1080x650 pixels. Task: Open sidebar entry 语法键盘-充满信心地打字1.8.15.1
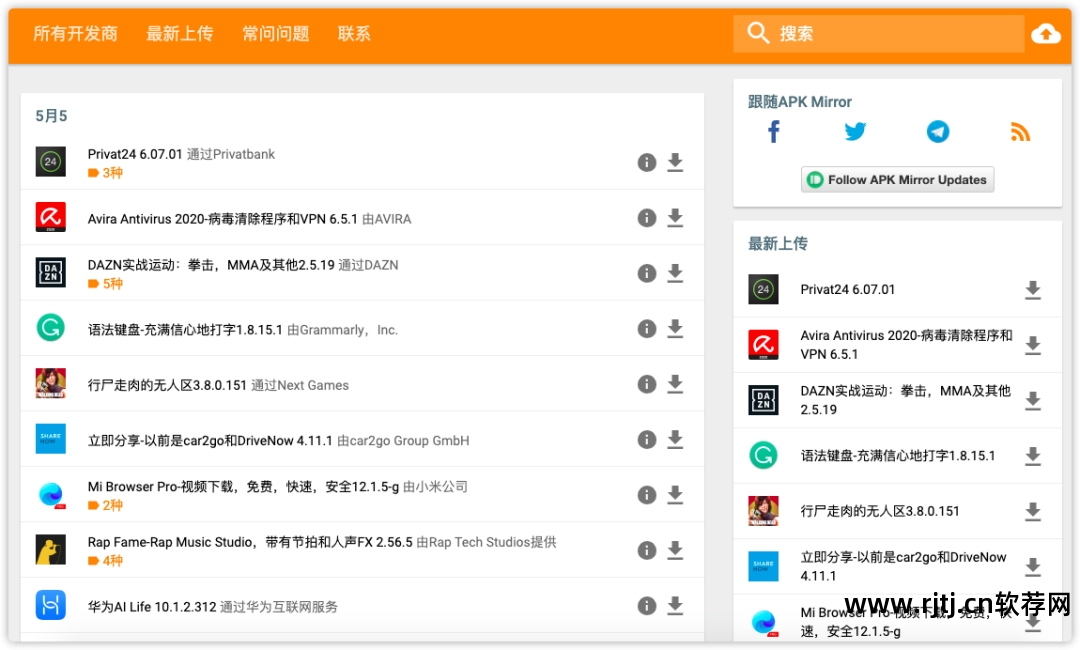click(897, 456)
